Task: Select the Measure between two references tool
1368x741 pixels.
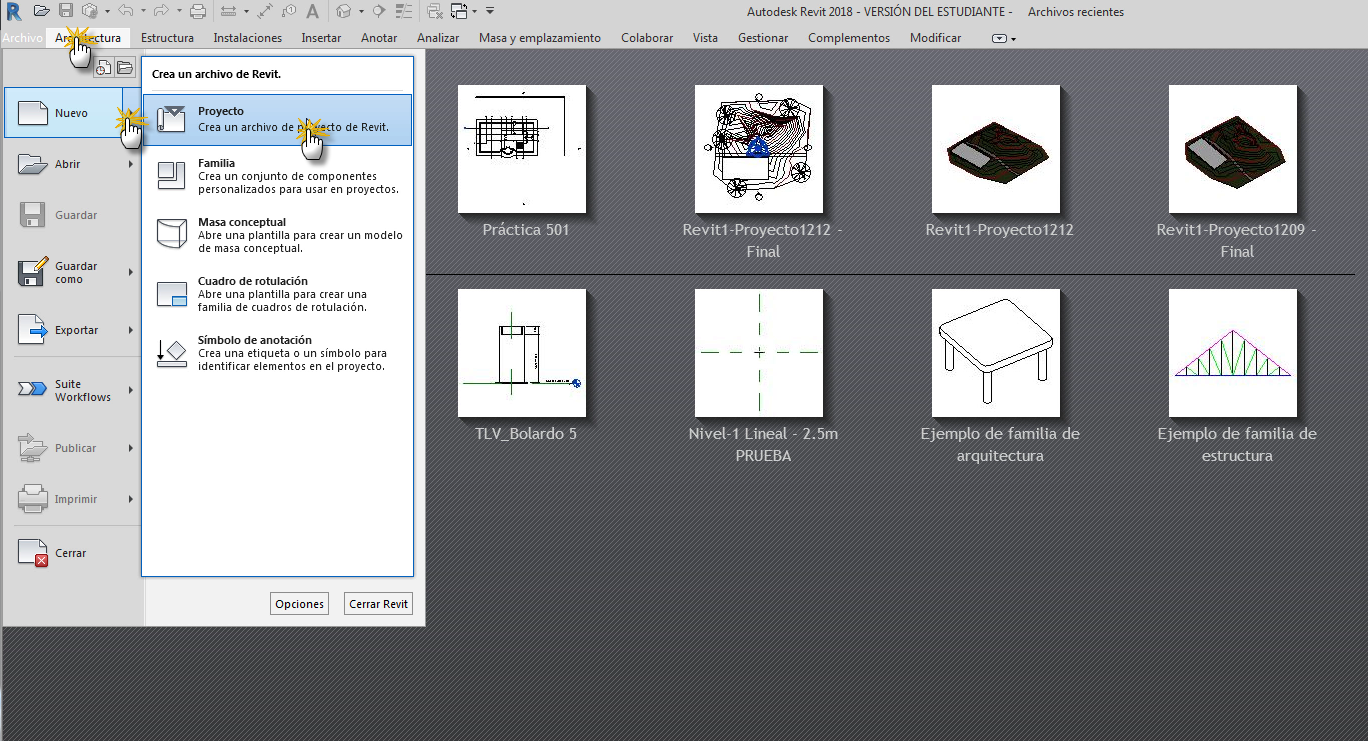Action: (228, 11)
